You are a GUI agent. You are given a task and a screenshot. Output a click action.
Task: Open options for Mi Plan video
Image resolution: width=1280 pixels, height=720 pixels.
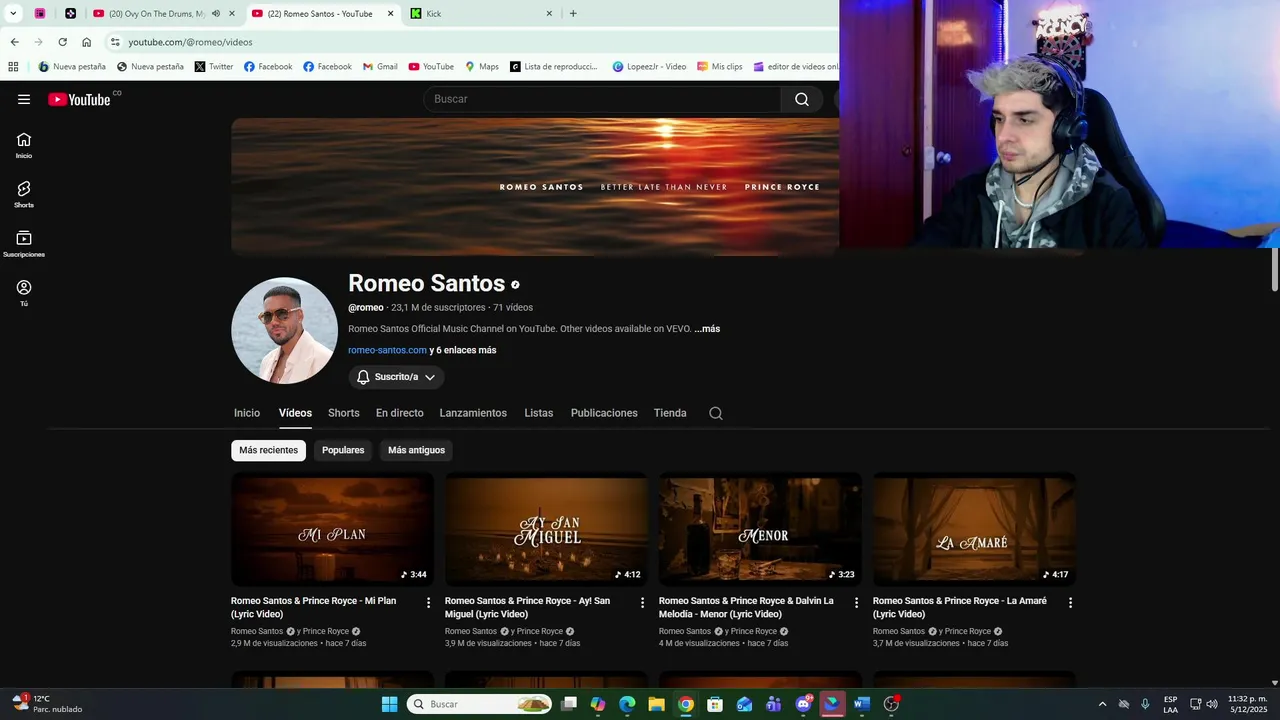(429, 603)
